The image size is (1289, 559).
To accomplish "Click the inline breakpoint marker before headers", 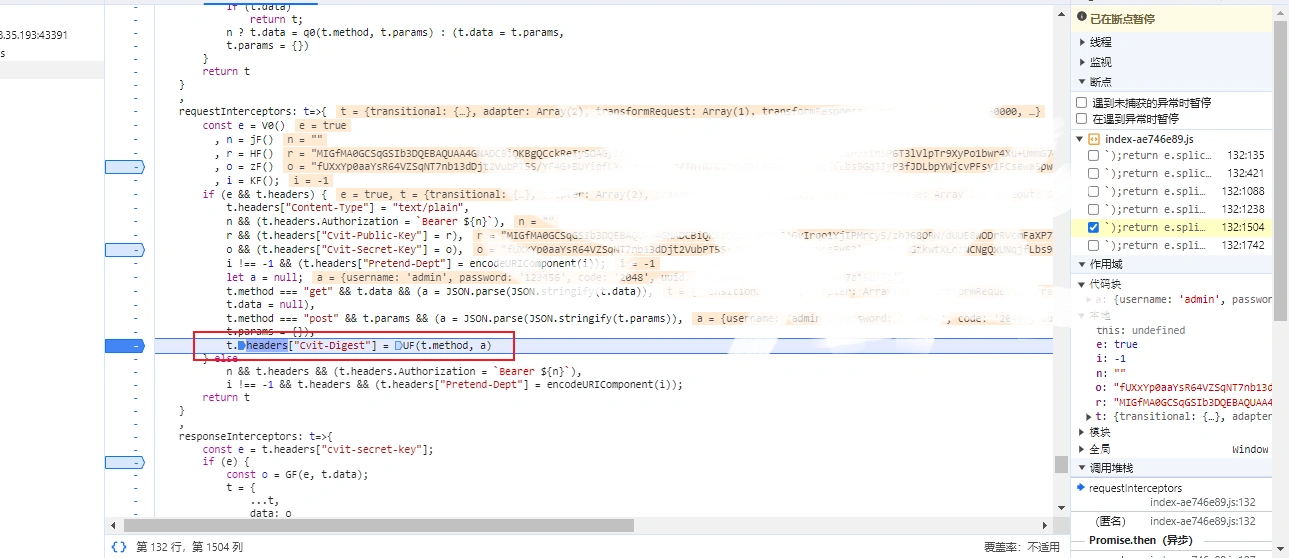I will coord(241,345).
